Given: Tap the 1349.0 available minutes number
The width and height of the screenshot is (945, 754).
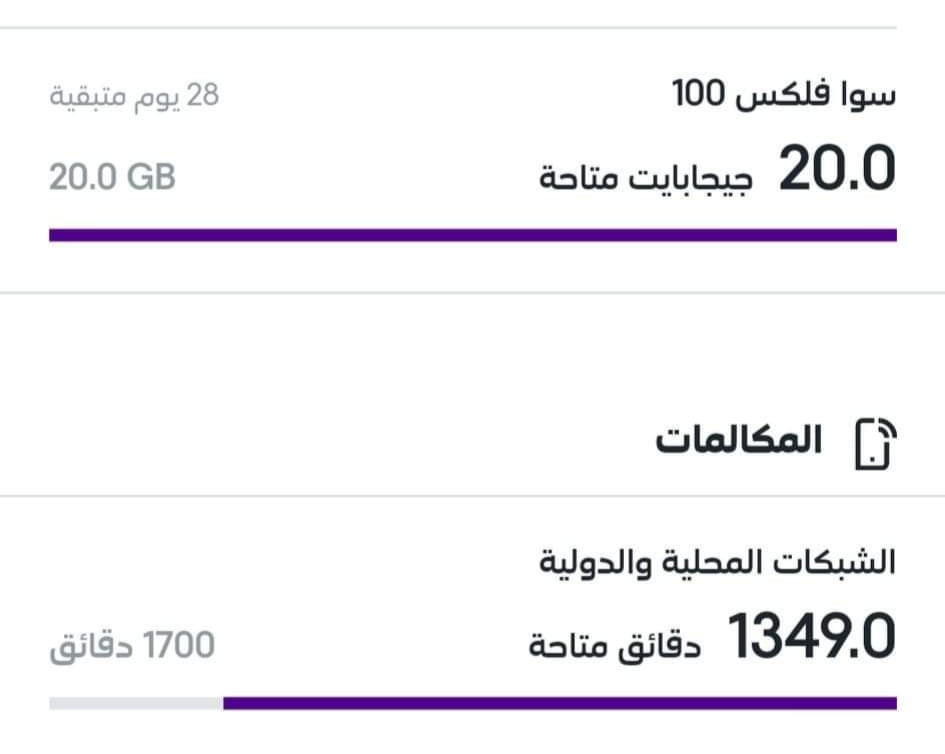Looking at the screenshot, I should pyautogui.click(x=812, y=636).
